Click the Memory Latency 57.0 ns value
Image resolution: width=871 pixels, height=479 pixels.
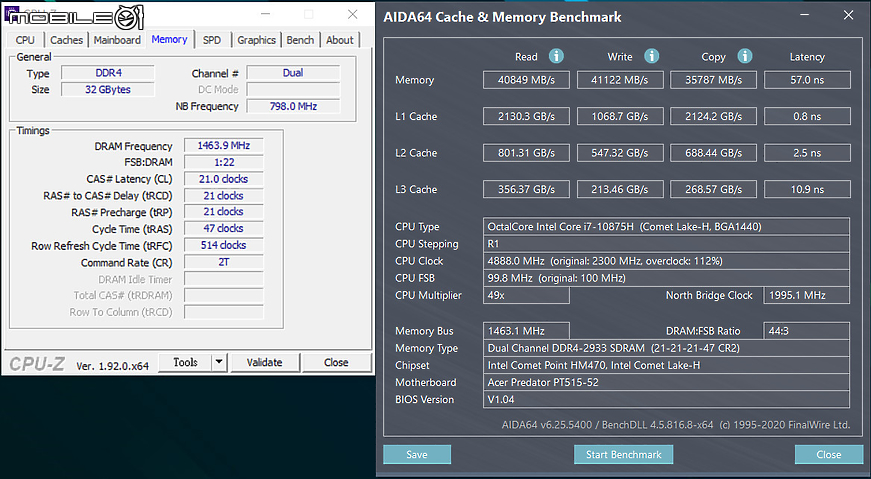(807, 79)
